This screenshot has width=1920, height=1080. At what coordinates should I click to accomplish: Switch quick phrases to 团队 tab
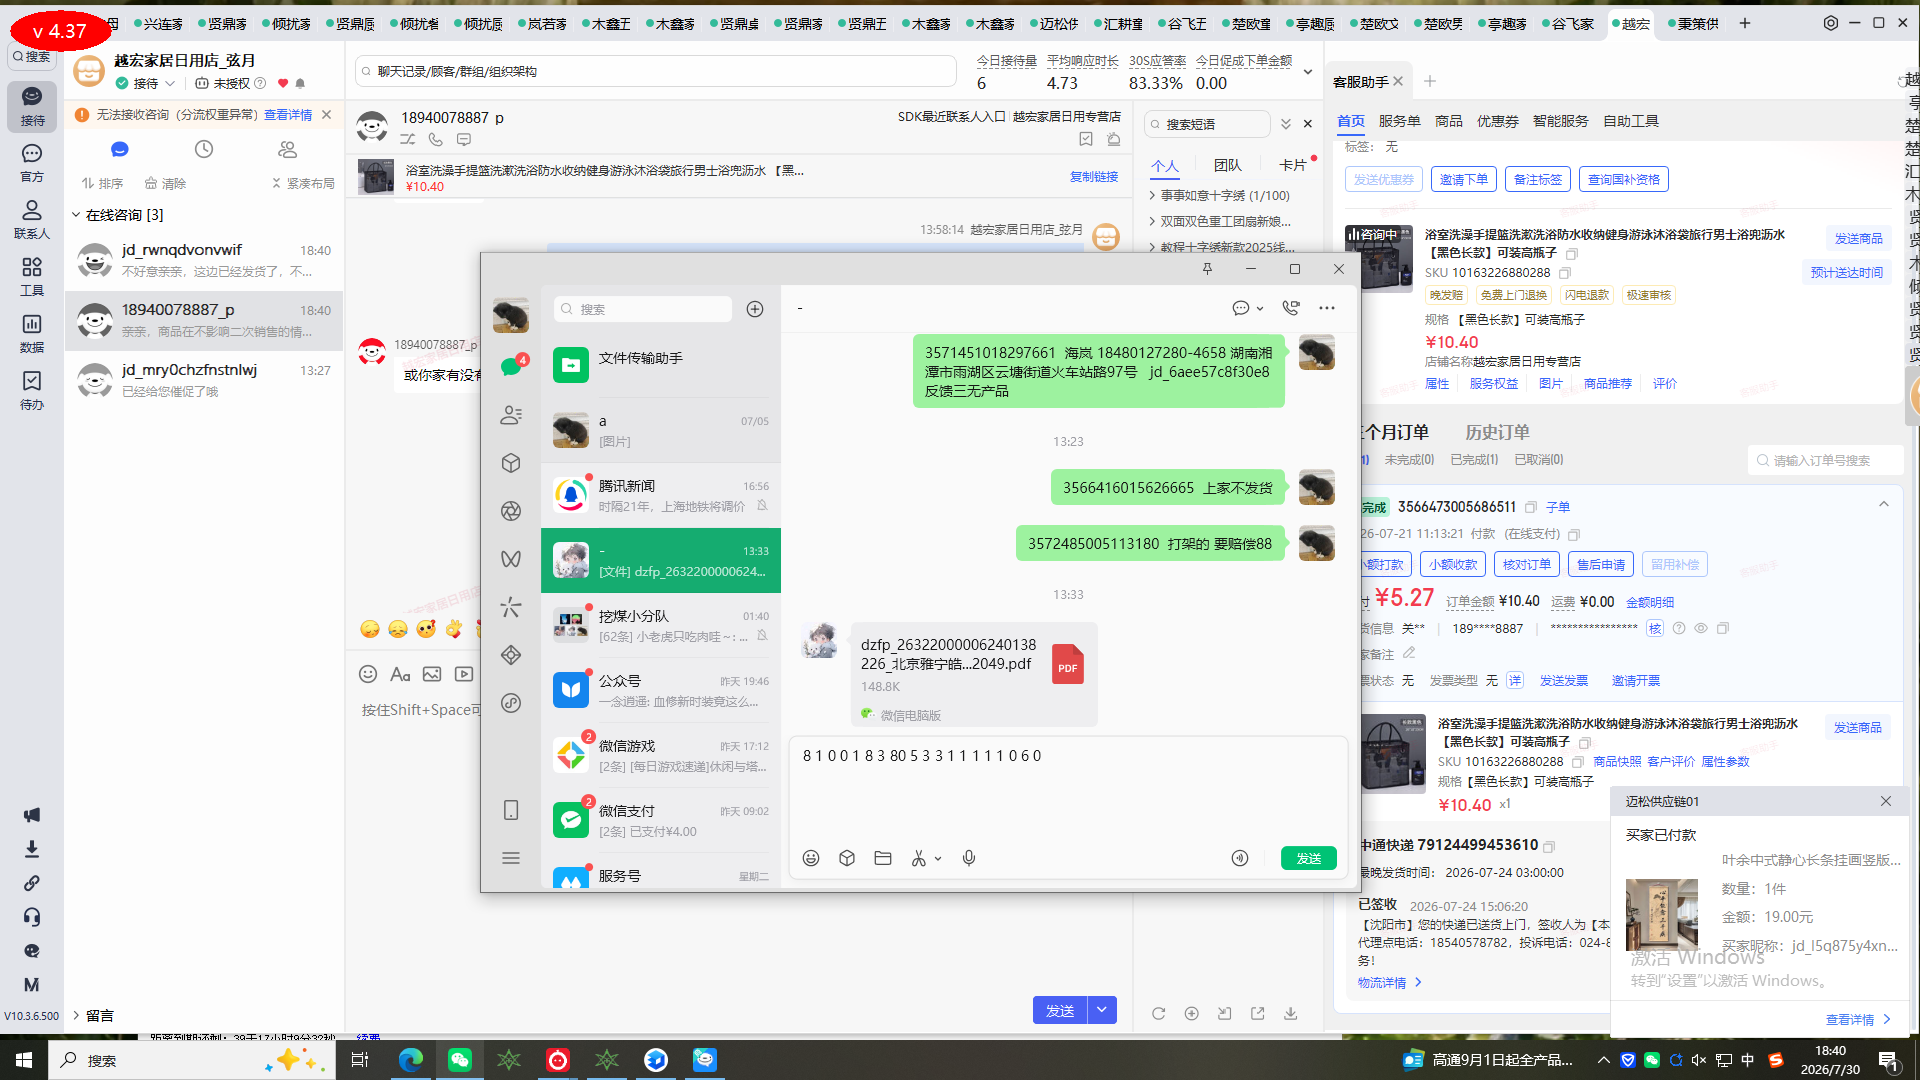1227,165
